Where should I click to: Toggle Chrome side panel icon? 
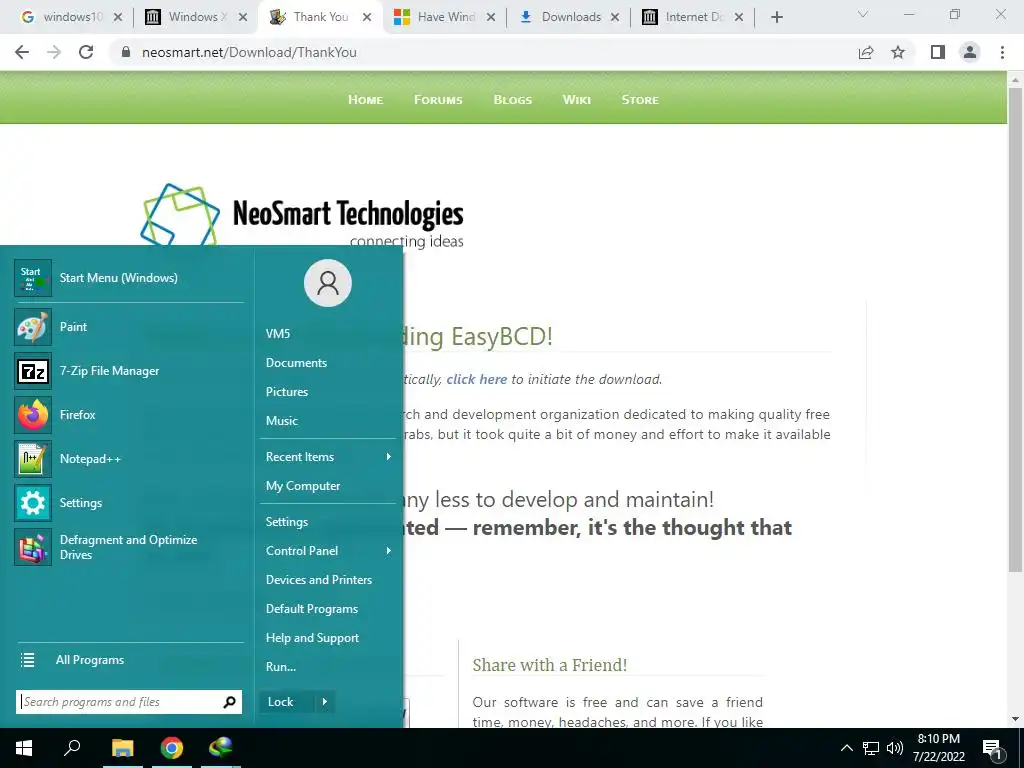[938, 52]
